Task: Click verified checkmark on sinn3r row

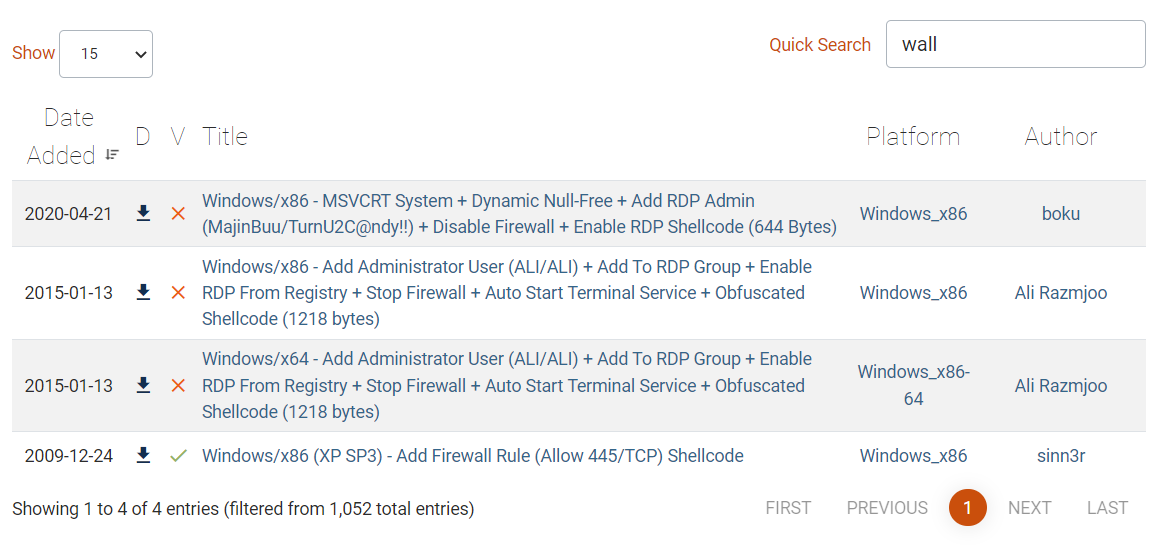Action: 178,456
